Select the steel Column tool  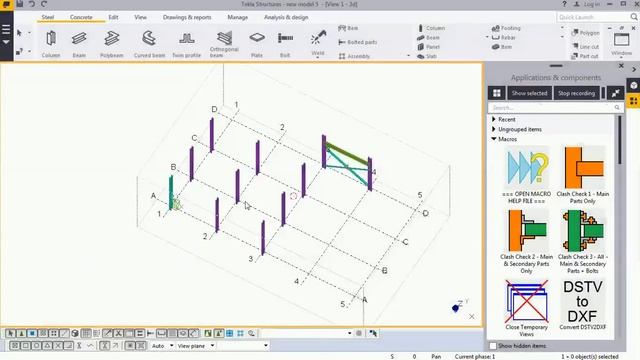point(51,43)
